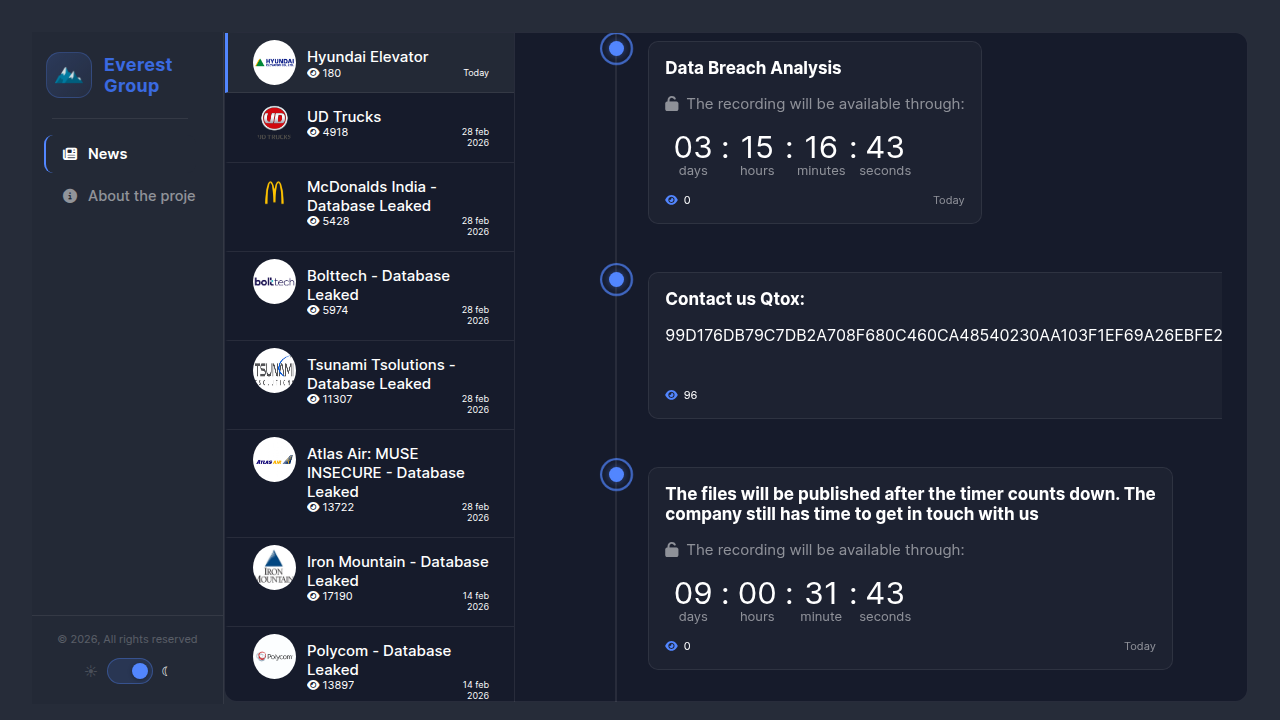Click the lock icon in Data Breach Analysis

(x=672, y=104)
